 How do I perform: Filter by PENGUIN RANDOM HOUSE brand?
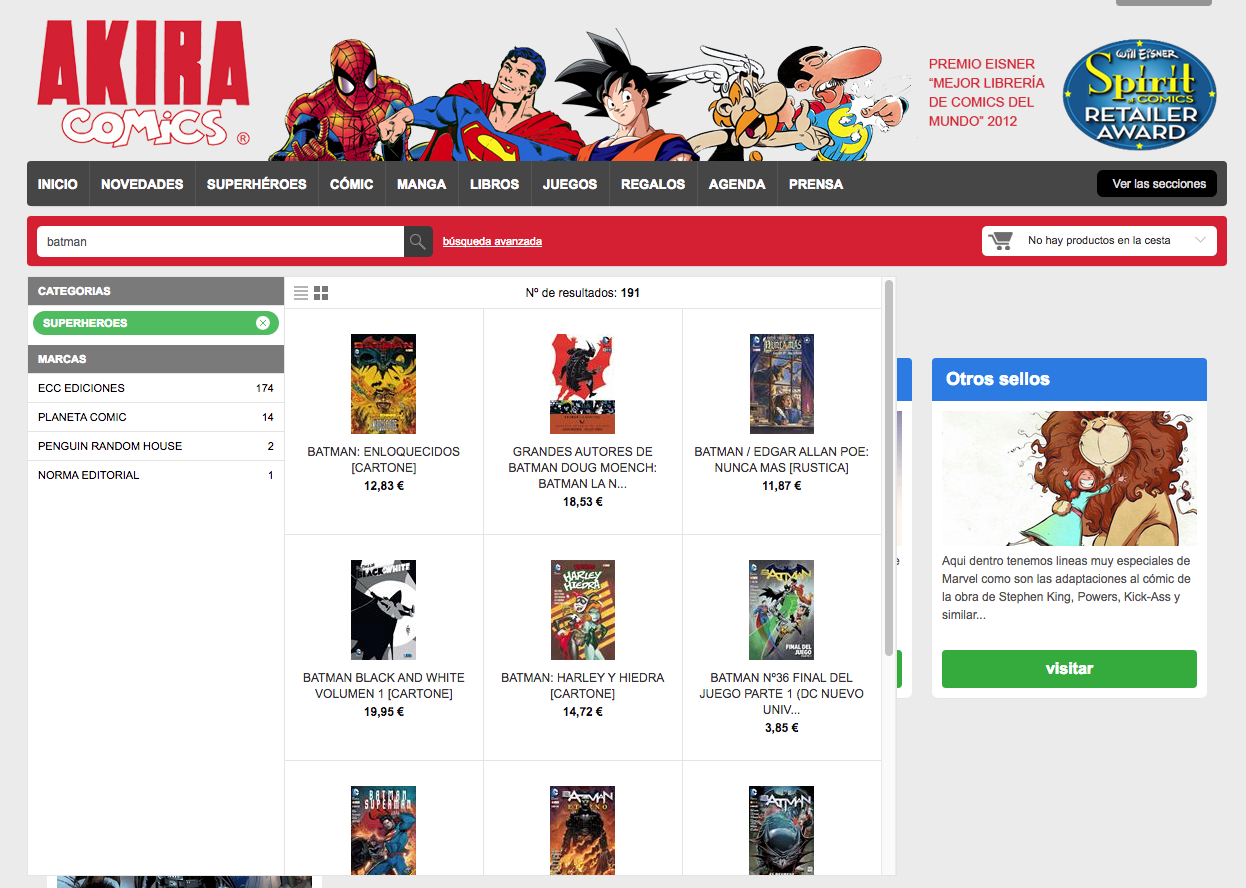(x=156, y=446)
